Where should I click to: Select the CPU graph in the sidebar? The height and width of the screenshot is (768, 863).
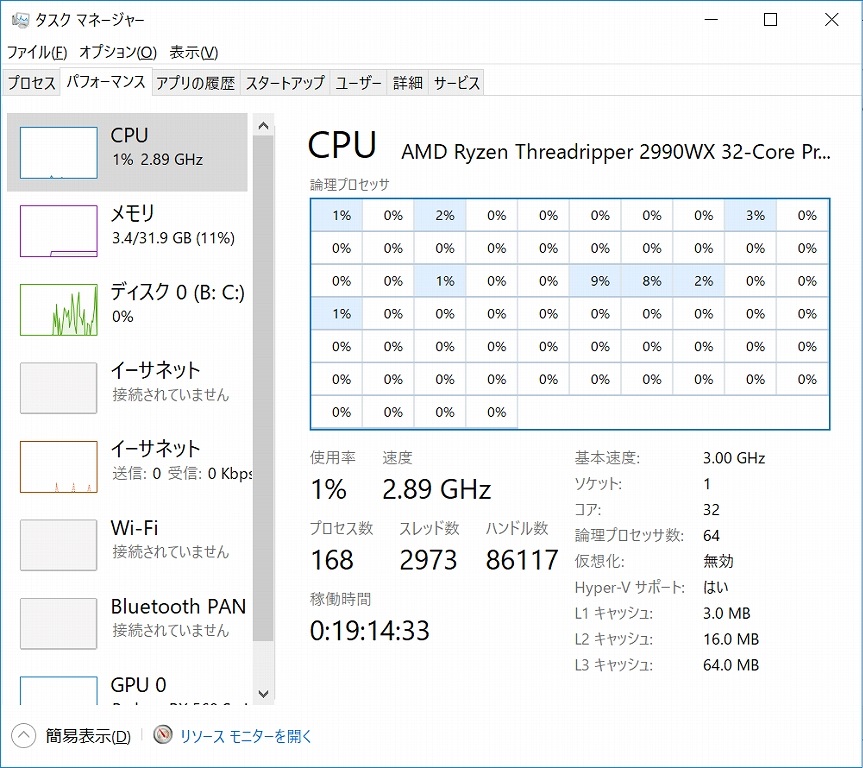click(x=130, y=150)
